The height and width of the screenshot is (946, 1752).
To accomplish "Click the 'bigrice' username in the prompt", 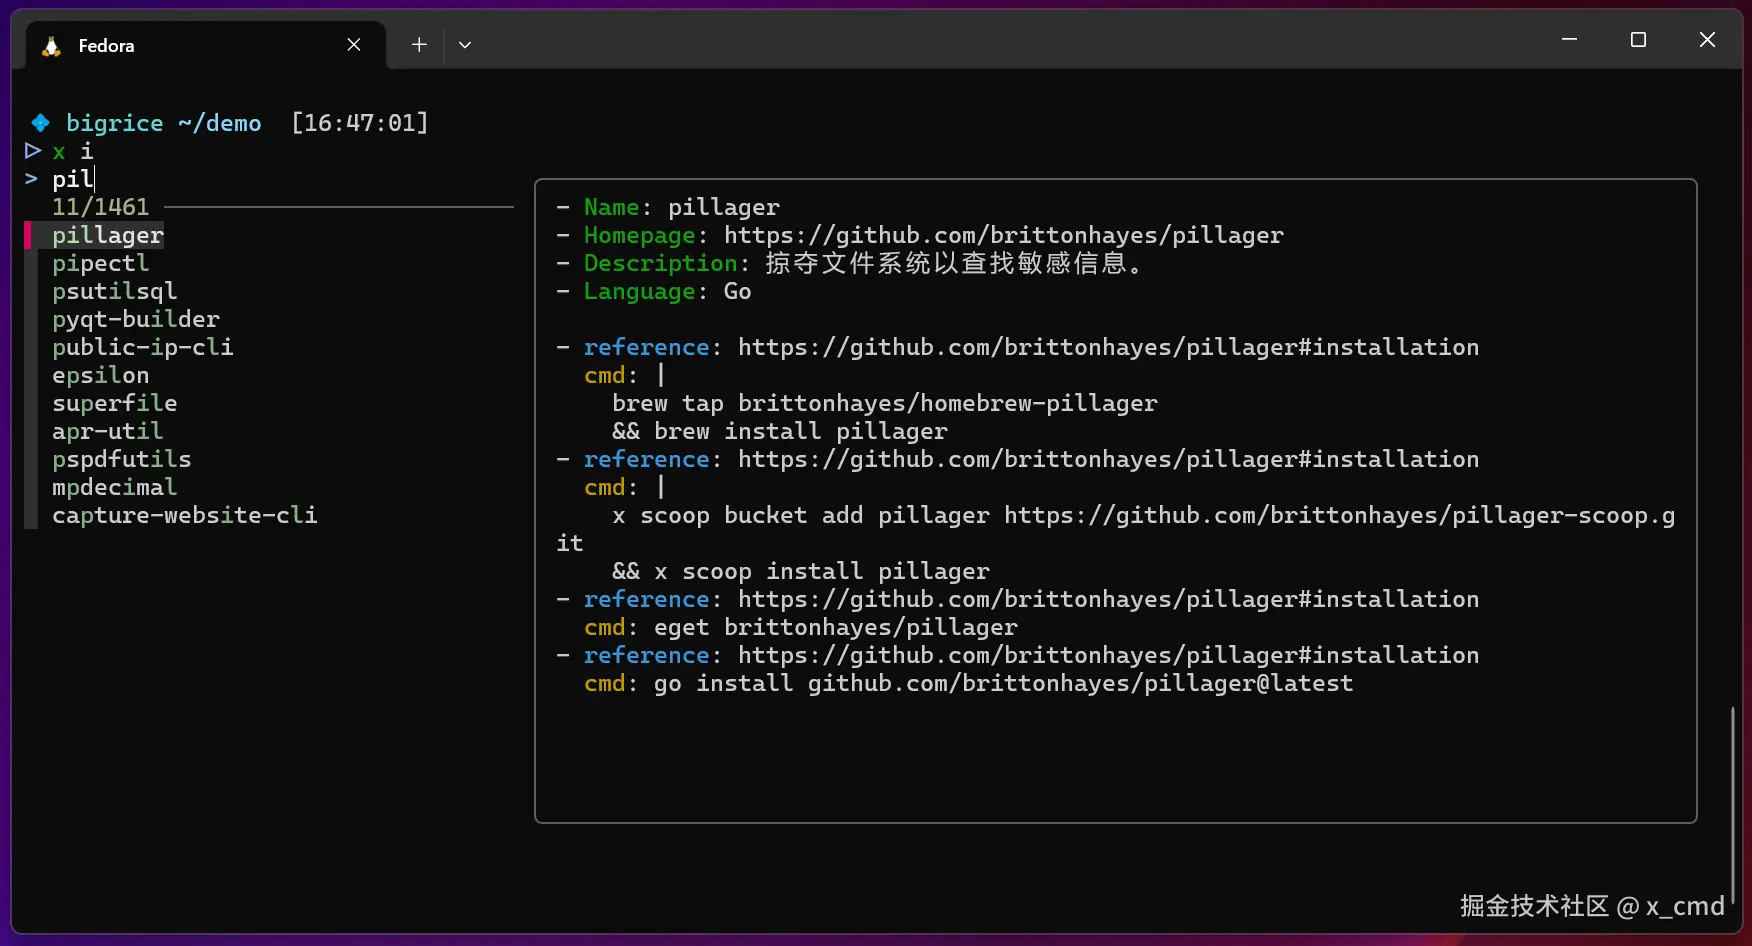I will pos(115,123).
